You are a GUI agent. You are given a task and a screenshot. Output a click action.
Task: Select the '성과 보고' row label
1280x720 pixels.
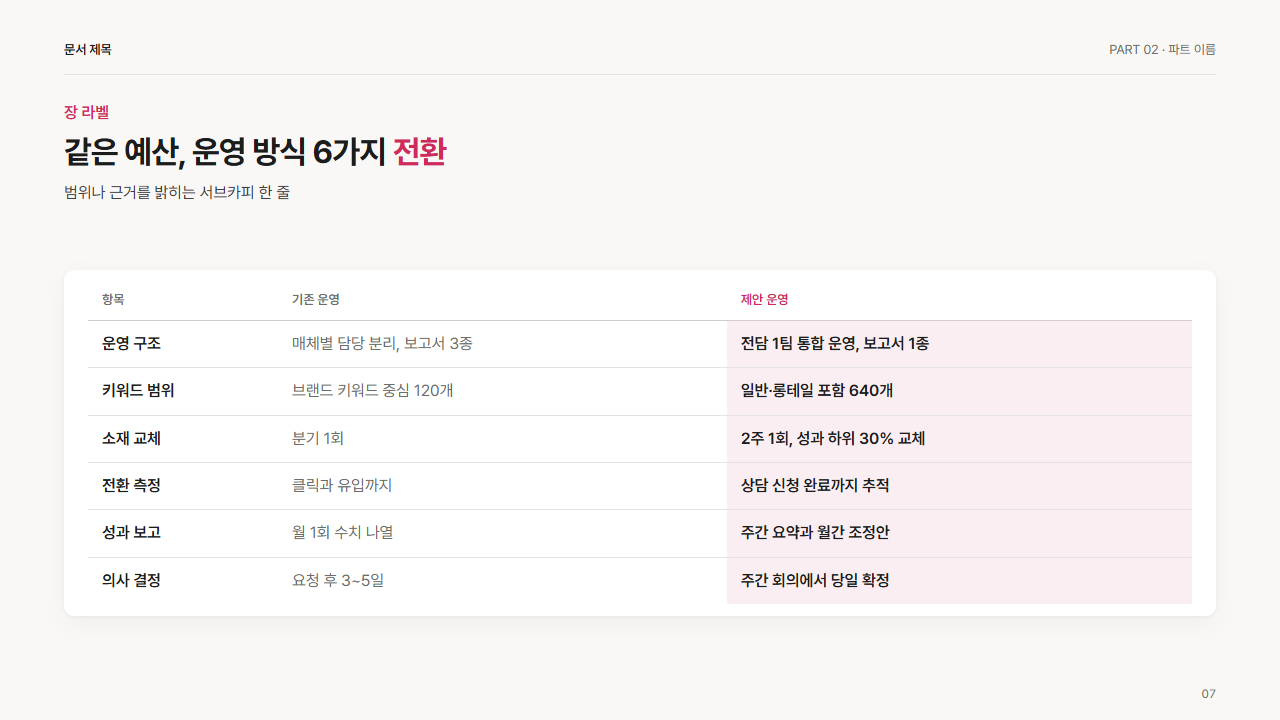coord(132,532)
